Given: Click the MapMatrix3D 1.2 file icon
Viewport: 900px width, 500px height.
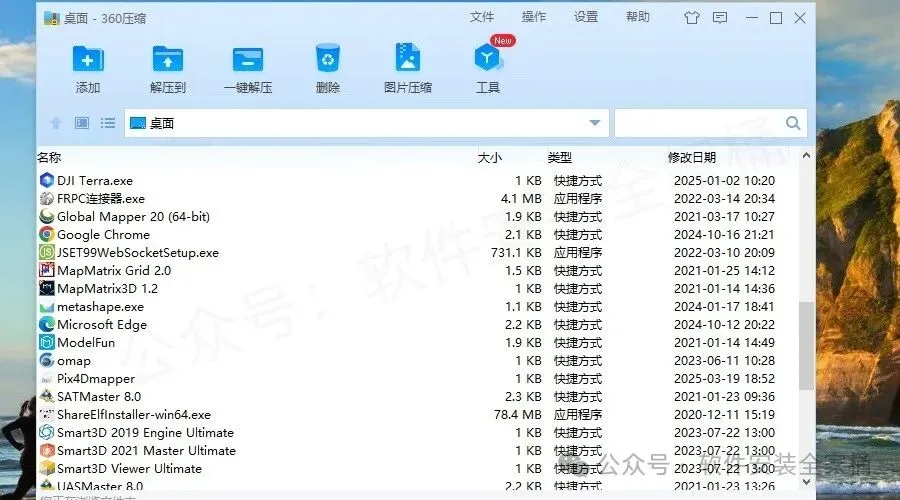Looking at the screenshot, I should pyautogui.click(x=46, y=288).
